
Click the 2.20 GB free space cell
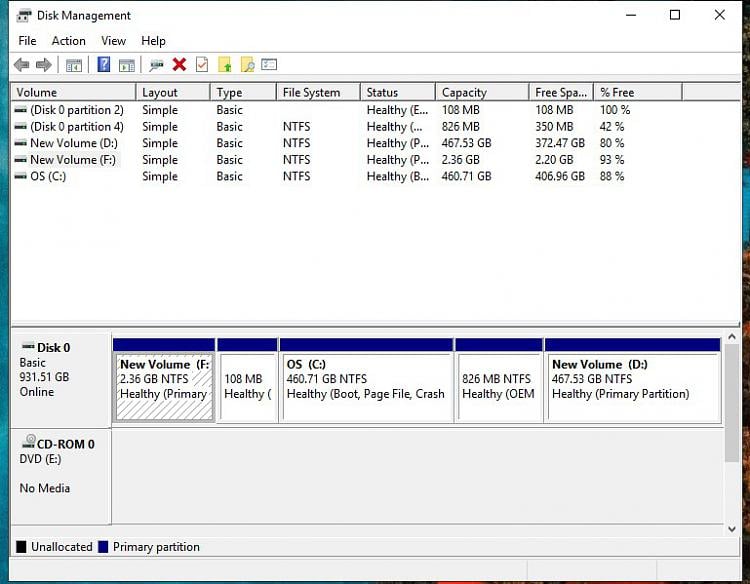(x=554, y=160)
